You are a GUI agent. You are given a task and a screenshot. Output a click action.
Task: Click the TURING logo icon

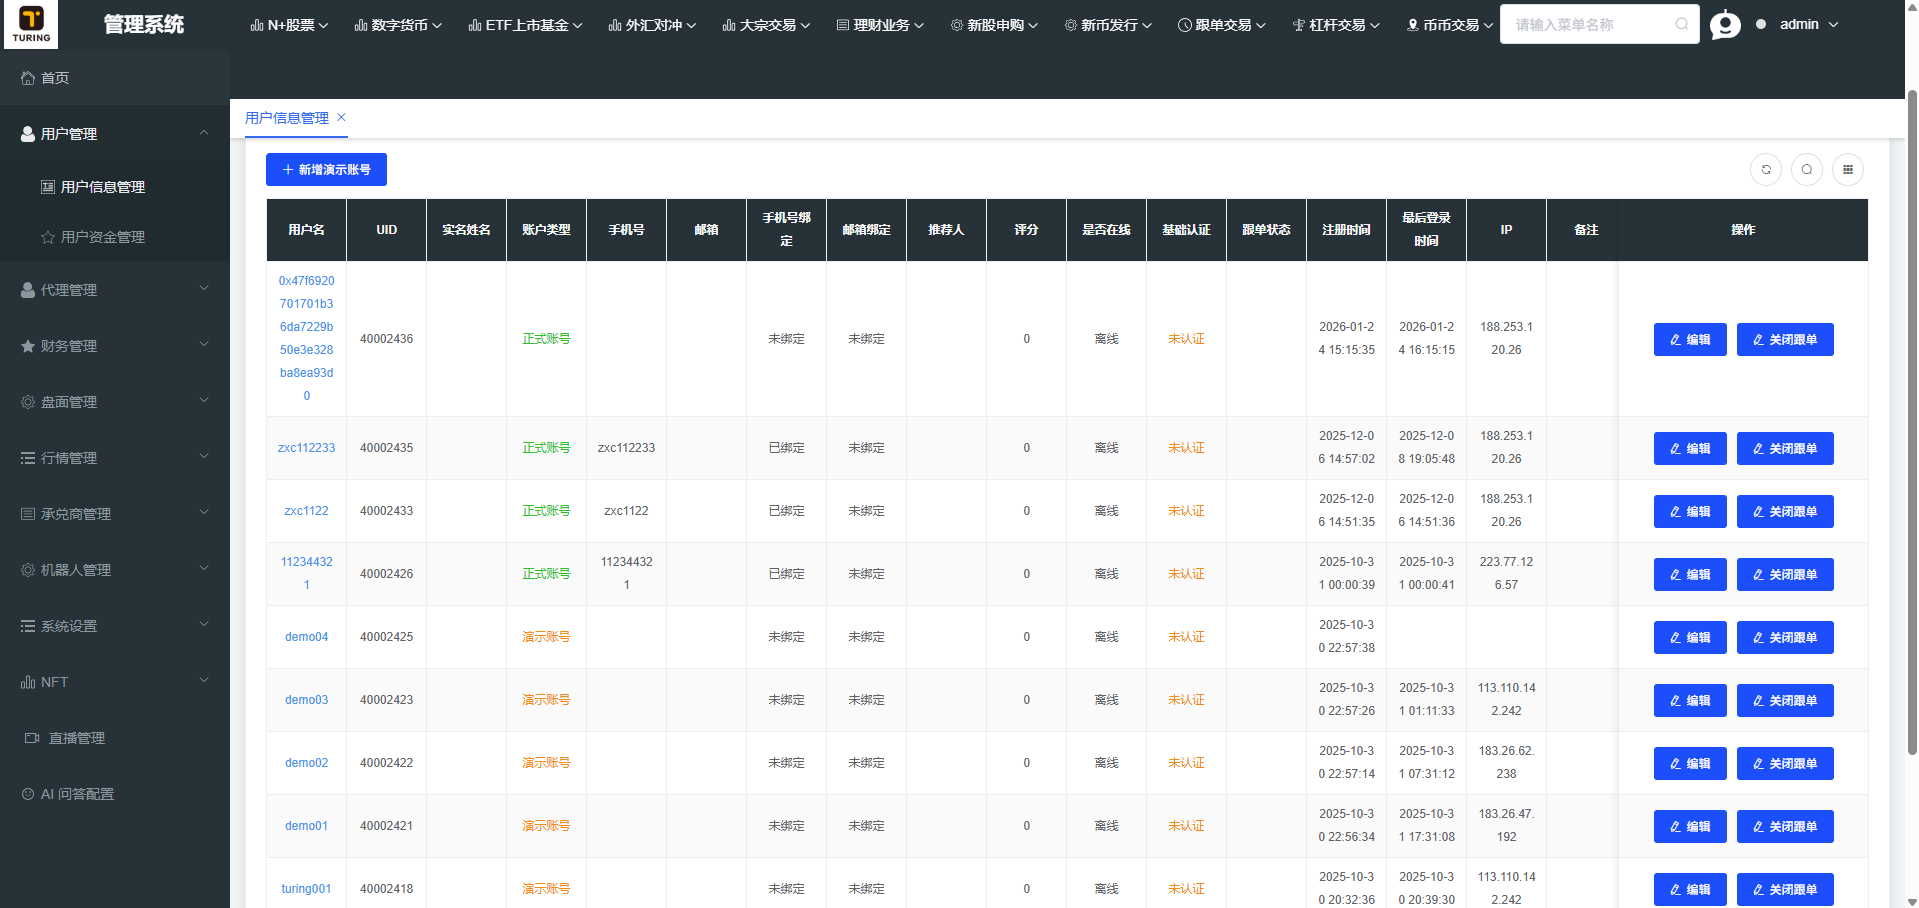(x=31, y=24)
